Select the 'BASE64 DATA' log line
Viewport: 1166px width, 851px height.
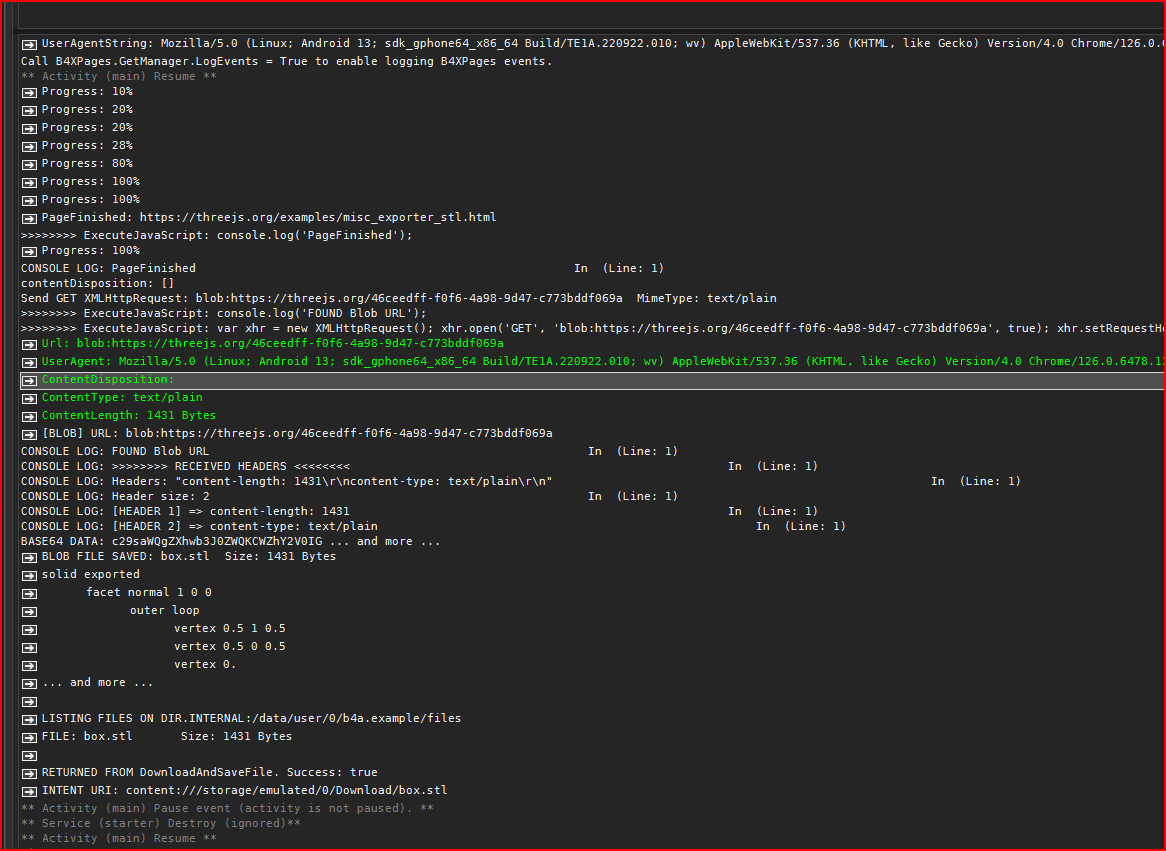pyautogui.click(x=231, y=541)
